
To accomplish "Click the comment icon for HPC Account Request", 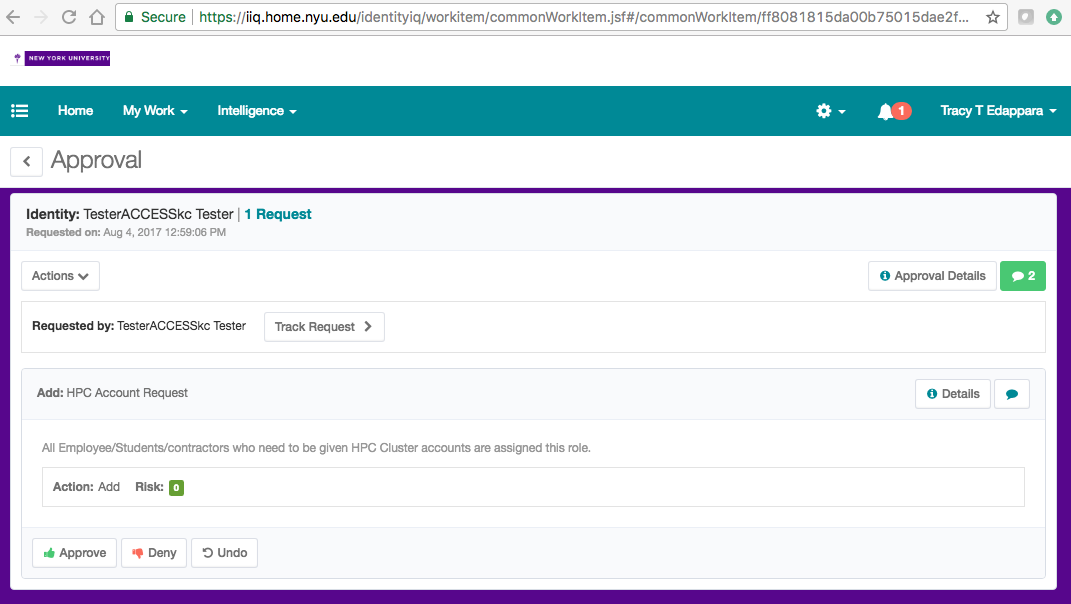I will tap(1011, 394).
